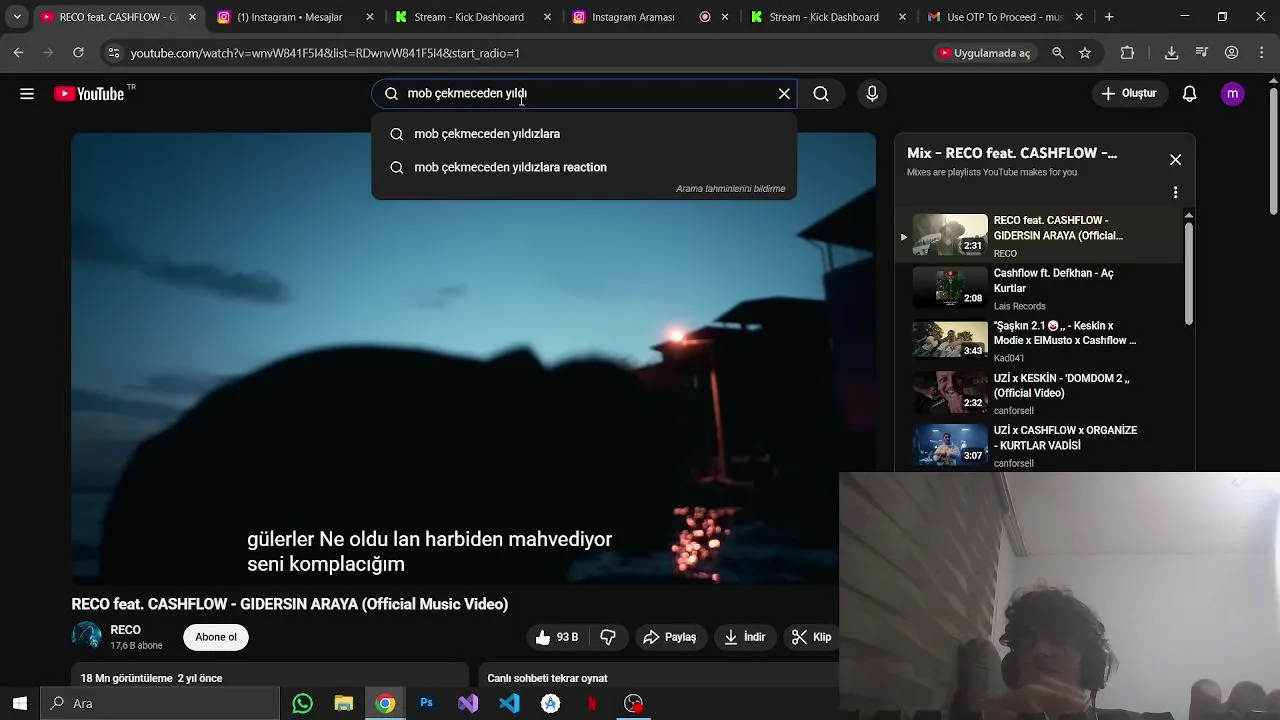This screenshot has width=1280, height=720.
Task: Open Photoshop from the taskbar
Action: 426,704
